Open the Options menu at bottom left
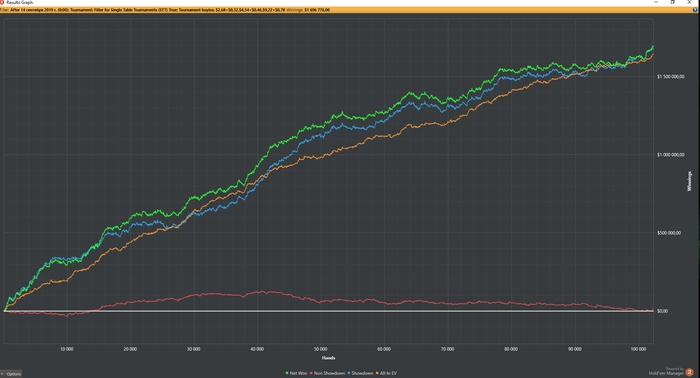The height and width of the screenshot is (378, 700). pyautogui.click(x=11, y=374)
